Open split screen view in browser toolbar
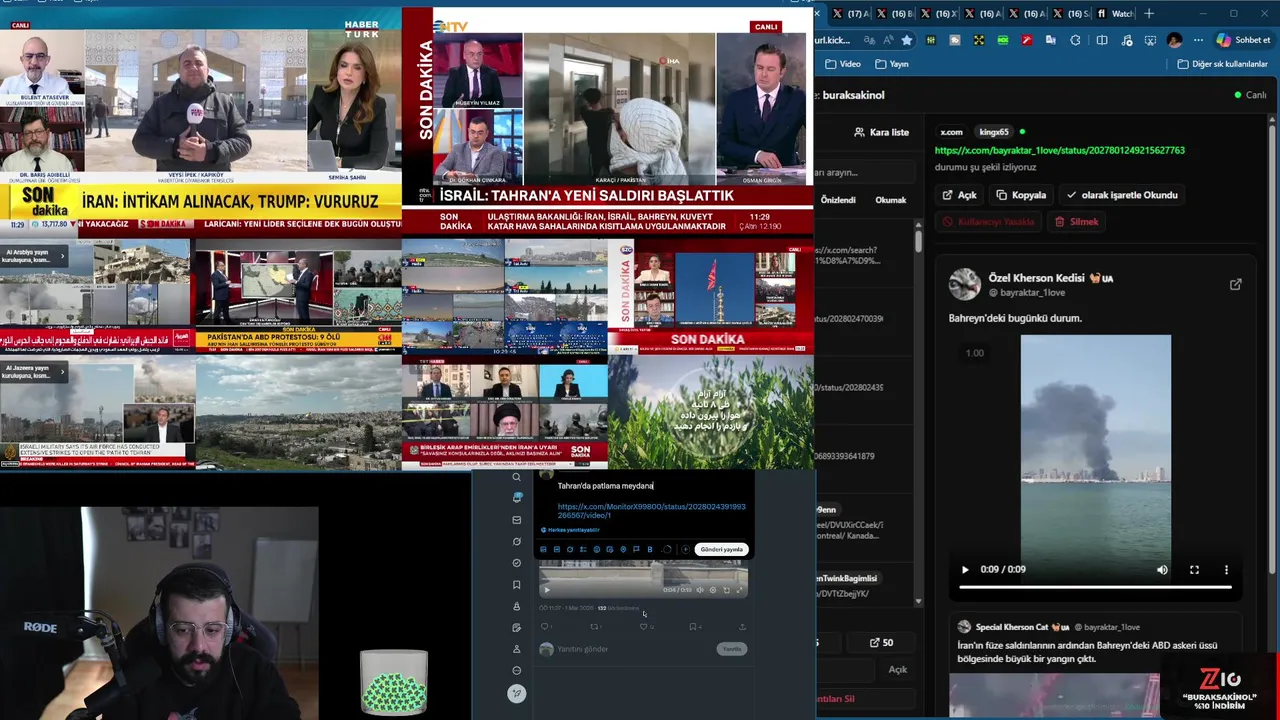Viewport: 1280px width, 720px height. click(1102, 40)
